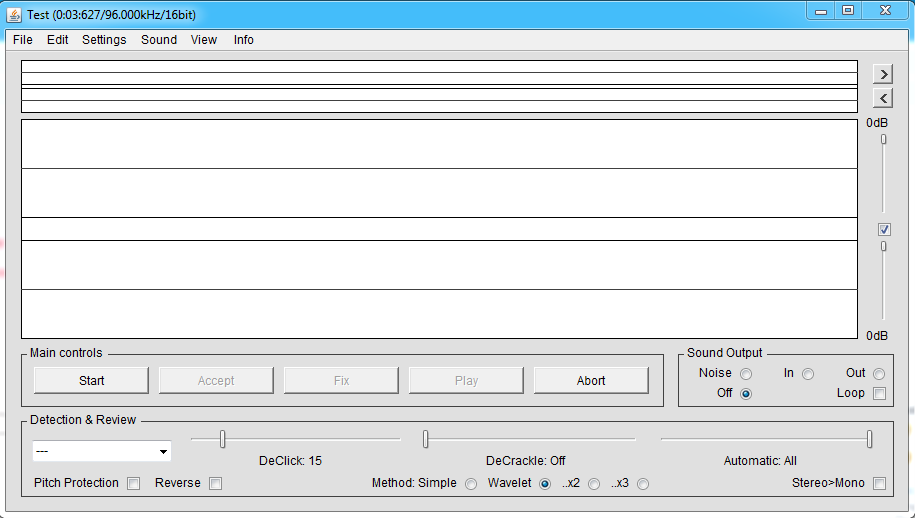Uncheck the checkbox between the volume sliders
Viewport: 915px width, 518px height.
(883, 229)
